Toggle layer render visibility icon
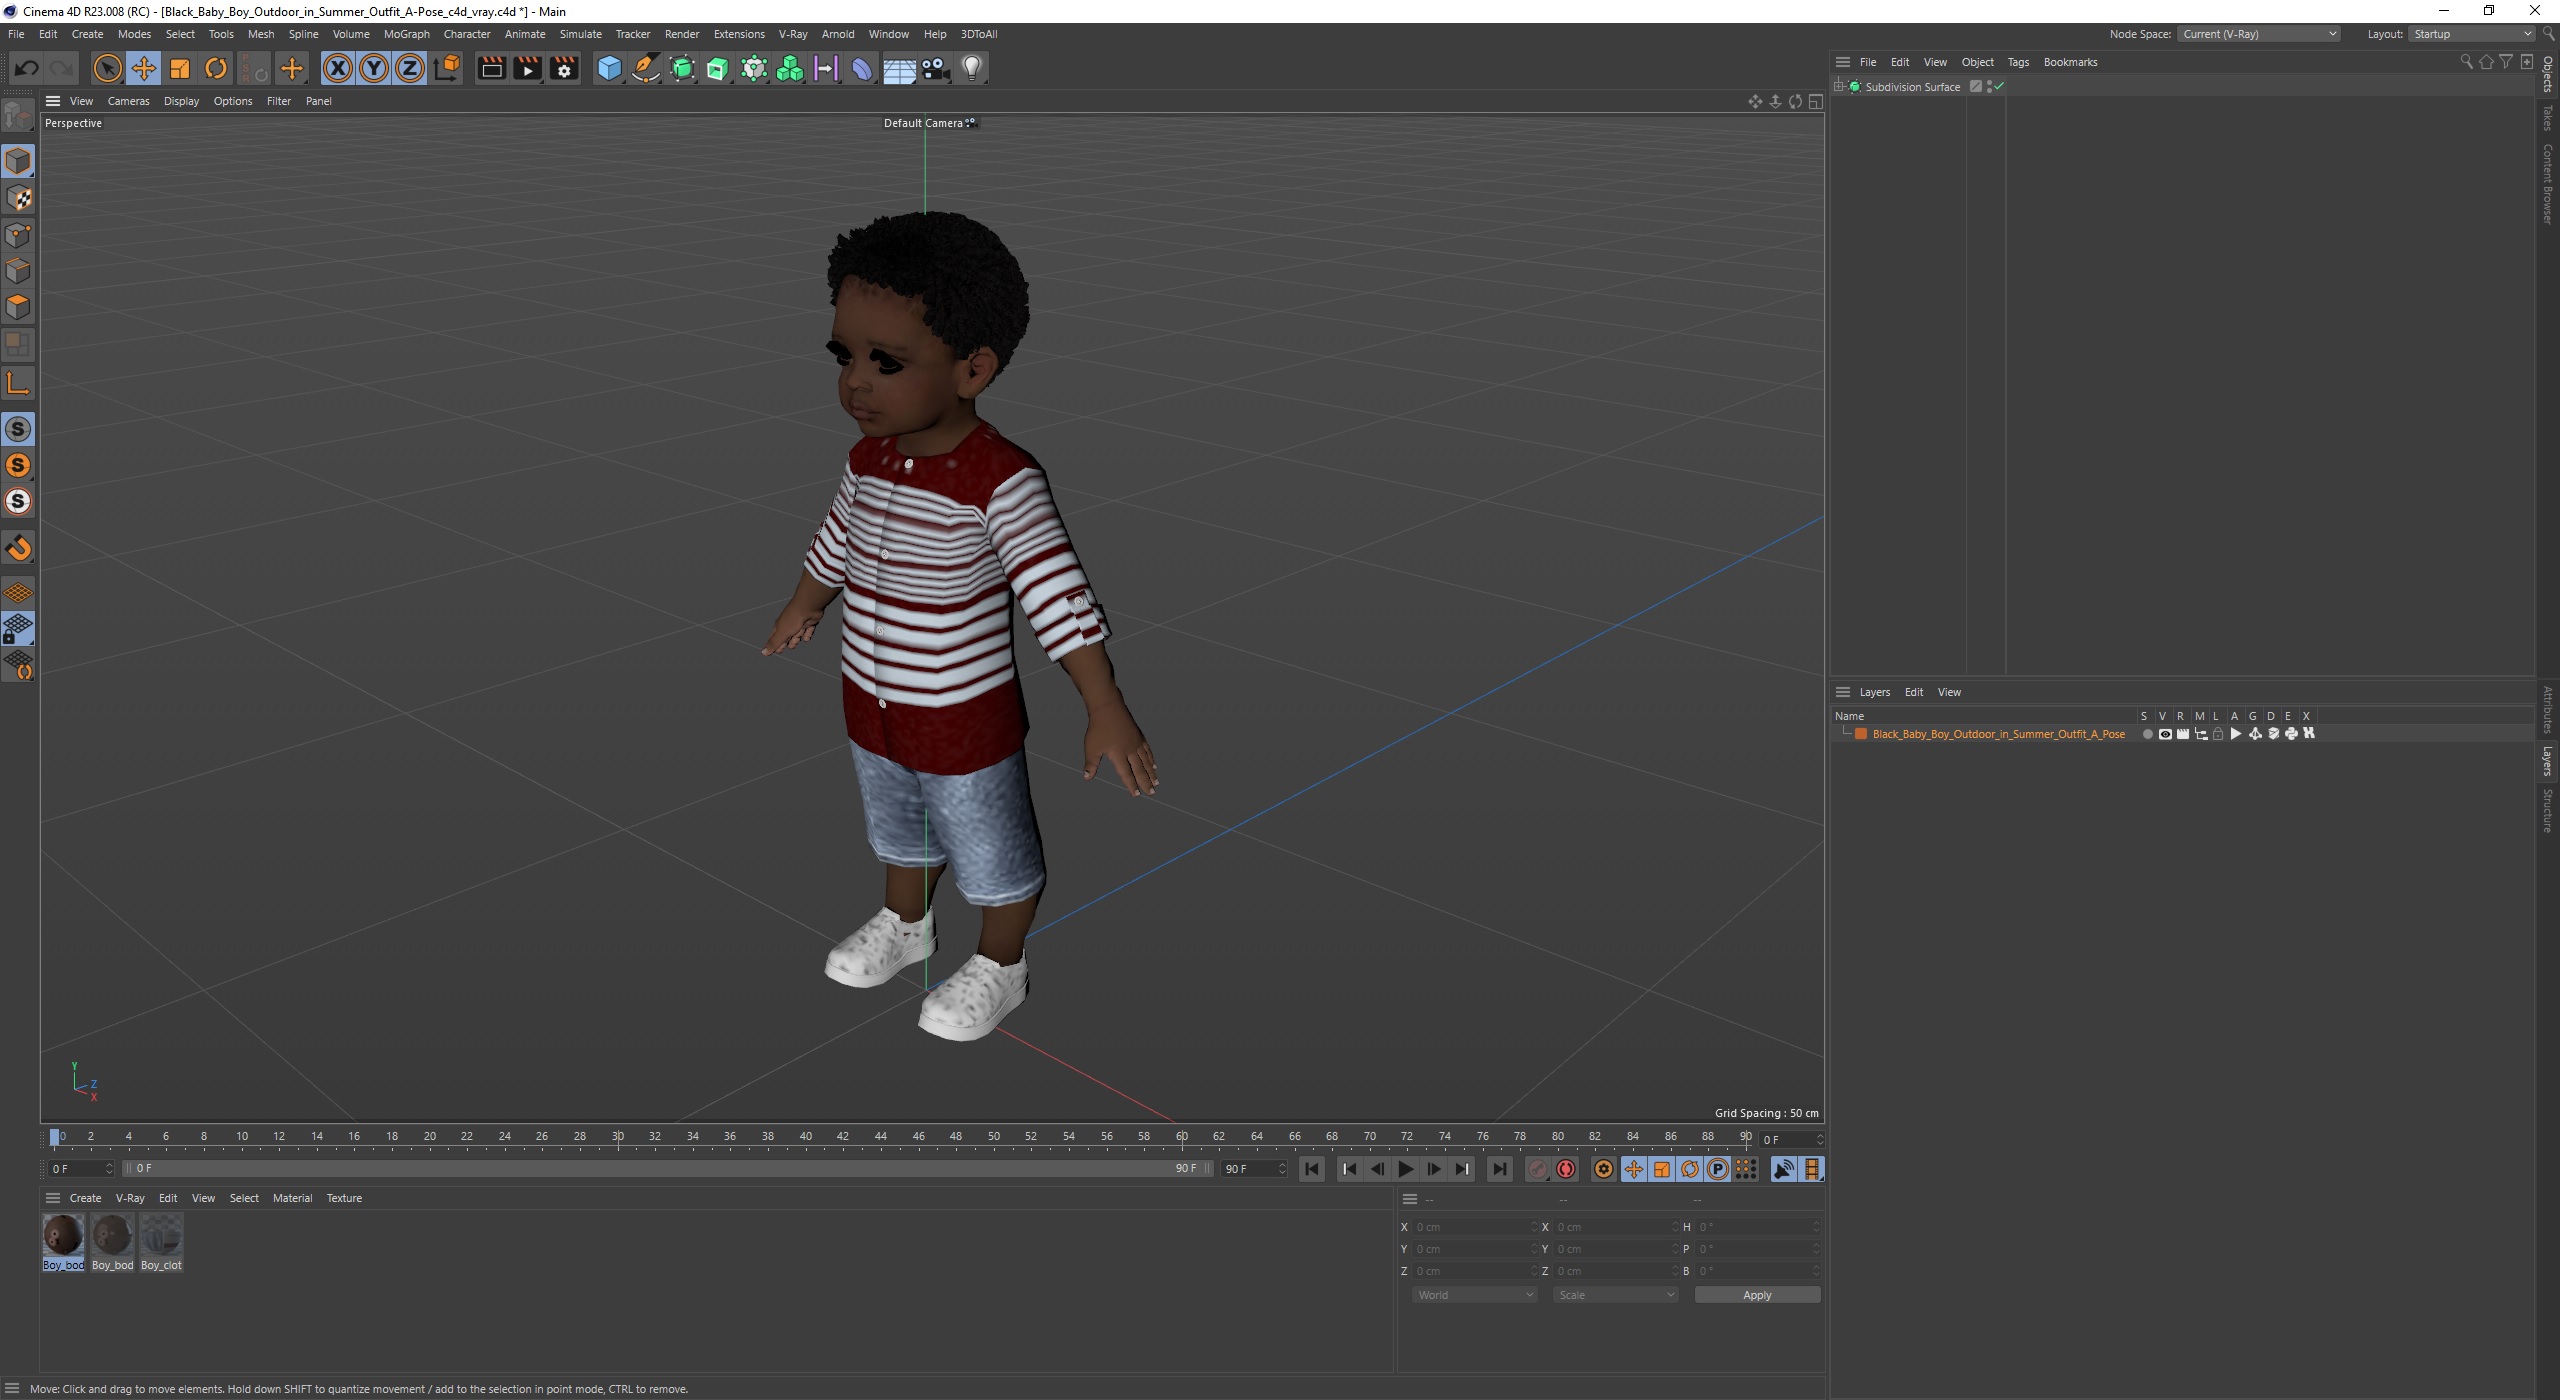The width and height of the screenshot is (2560, 1400). [2183, 734]
